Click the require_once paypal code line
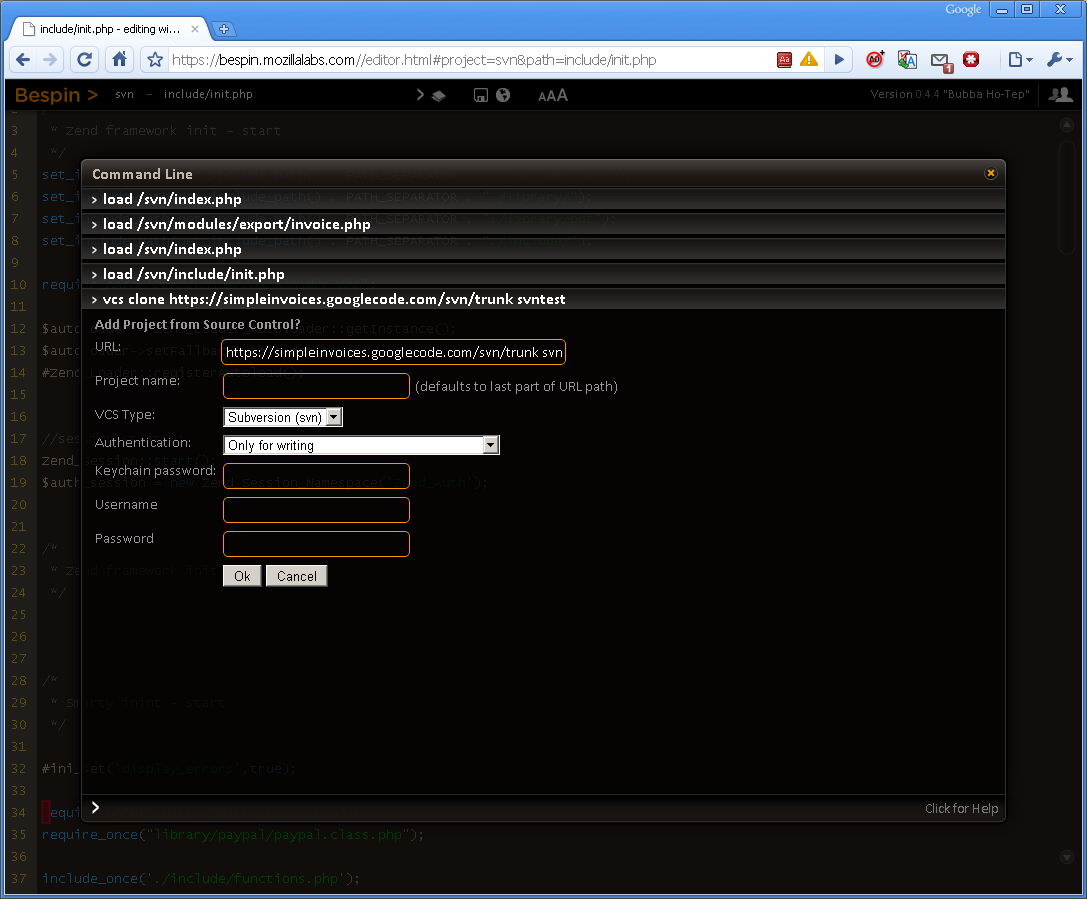This screenshot has width=1087, height=899. [232, 835]
